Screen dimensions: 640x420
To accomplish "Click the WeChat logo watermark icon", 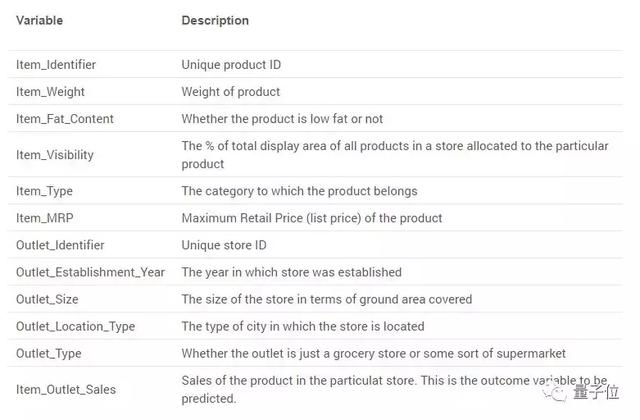I will (x=554, y=392).
